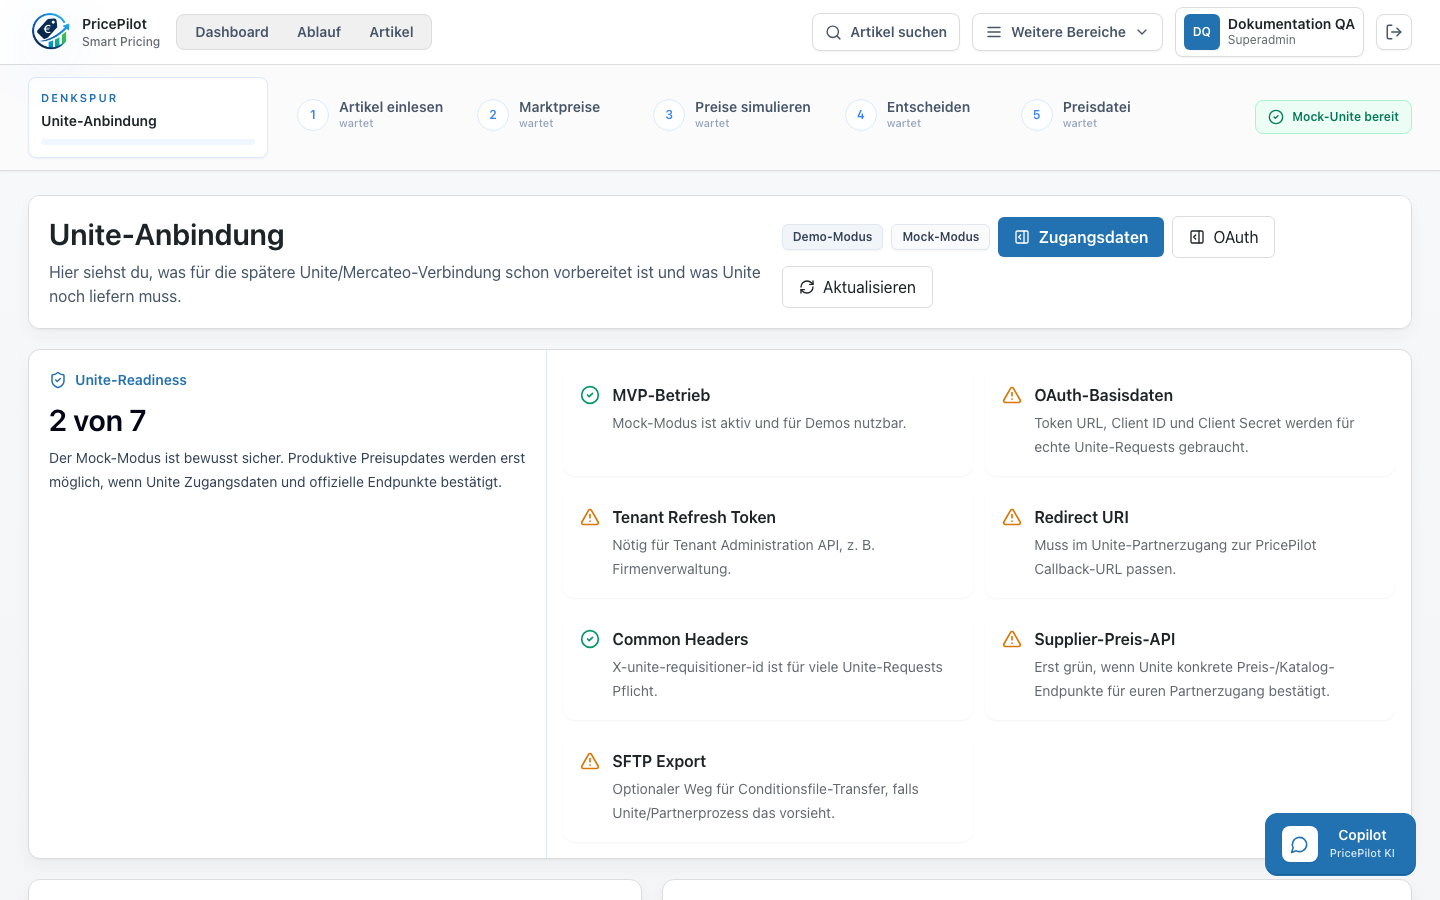Open the OAuth button
This screenshot has width=1440, height=900.
point(1223,237)
